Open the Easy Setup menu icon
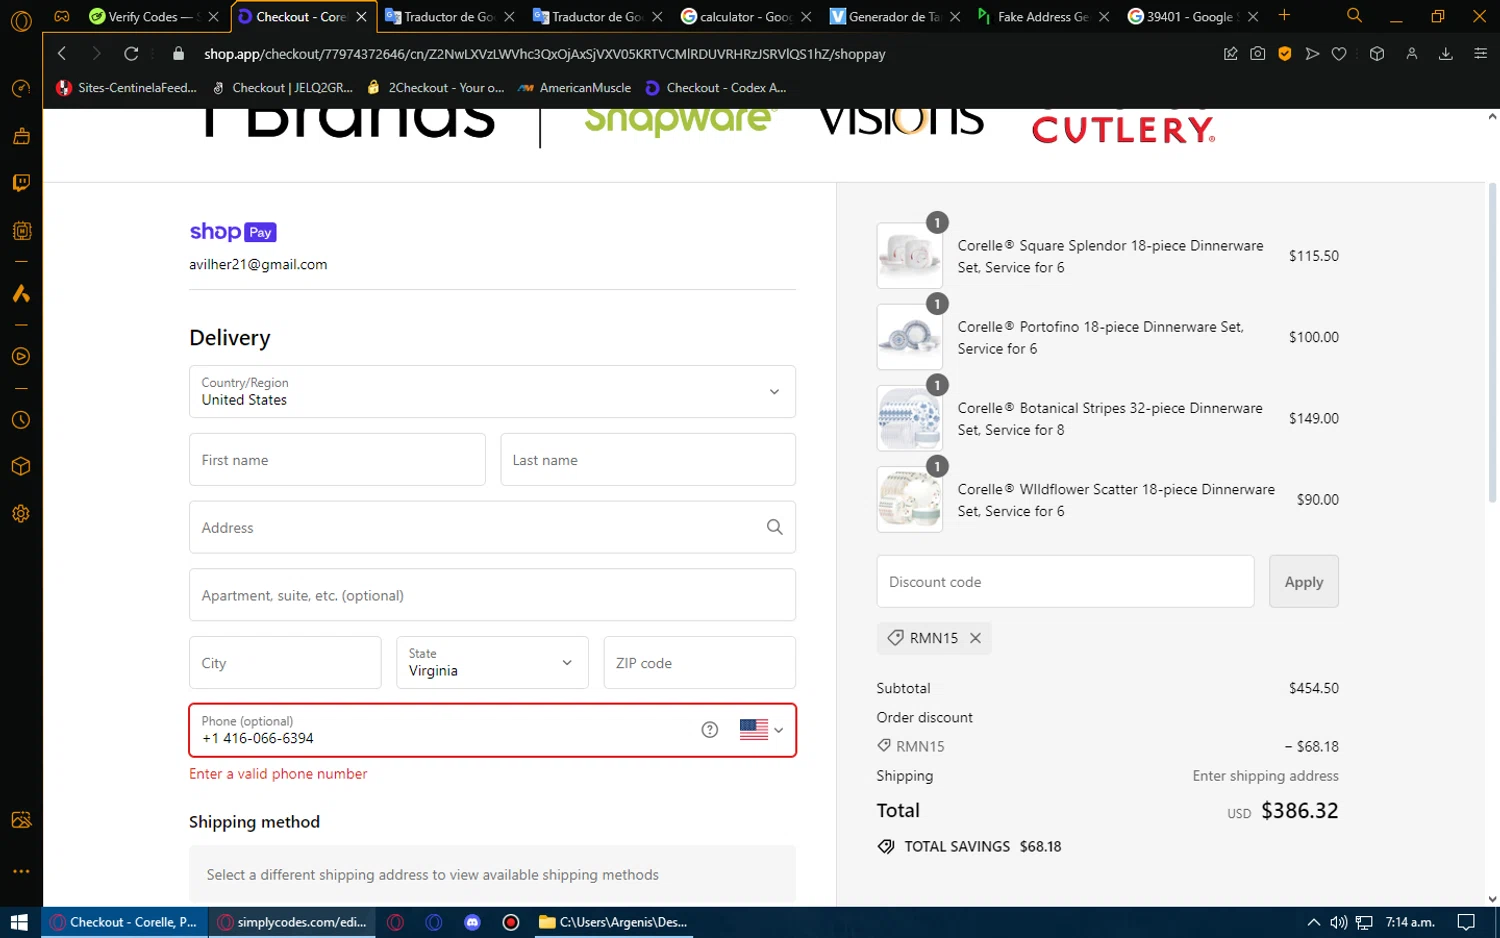Screen dimensions: 1500x938 point(1481,54)
